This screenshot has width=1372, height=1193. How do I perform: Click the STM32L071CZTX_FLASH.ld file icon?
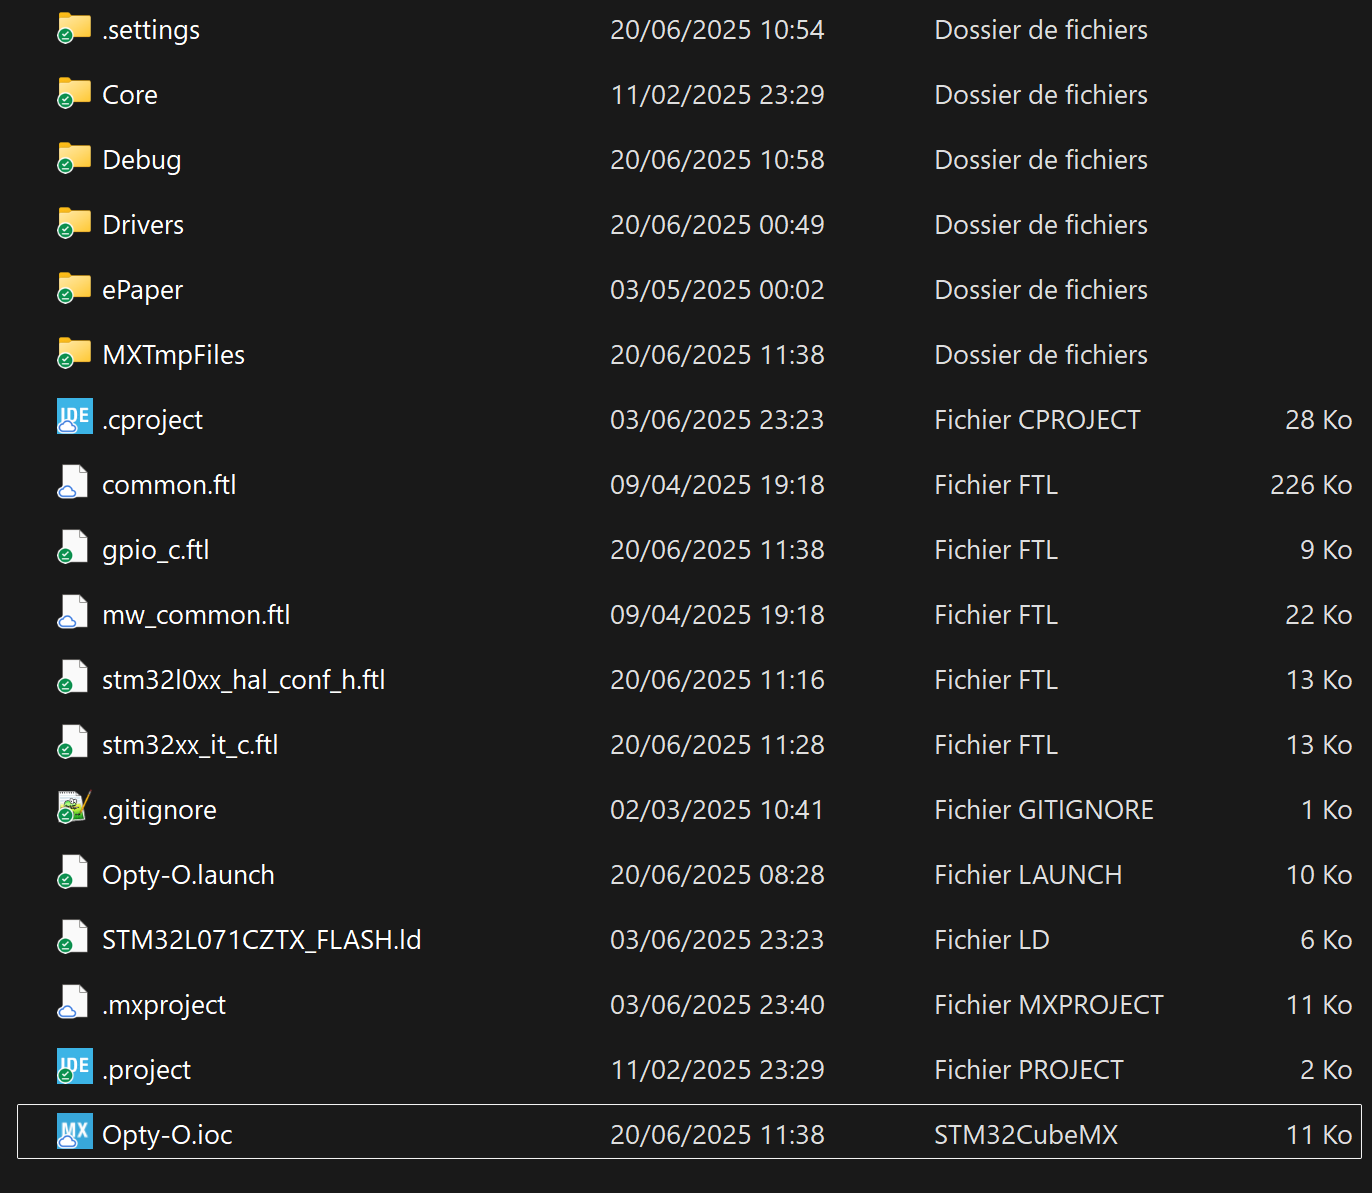pos(74,938)
